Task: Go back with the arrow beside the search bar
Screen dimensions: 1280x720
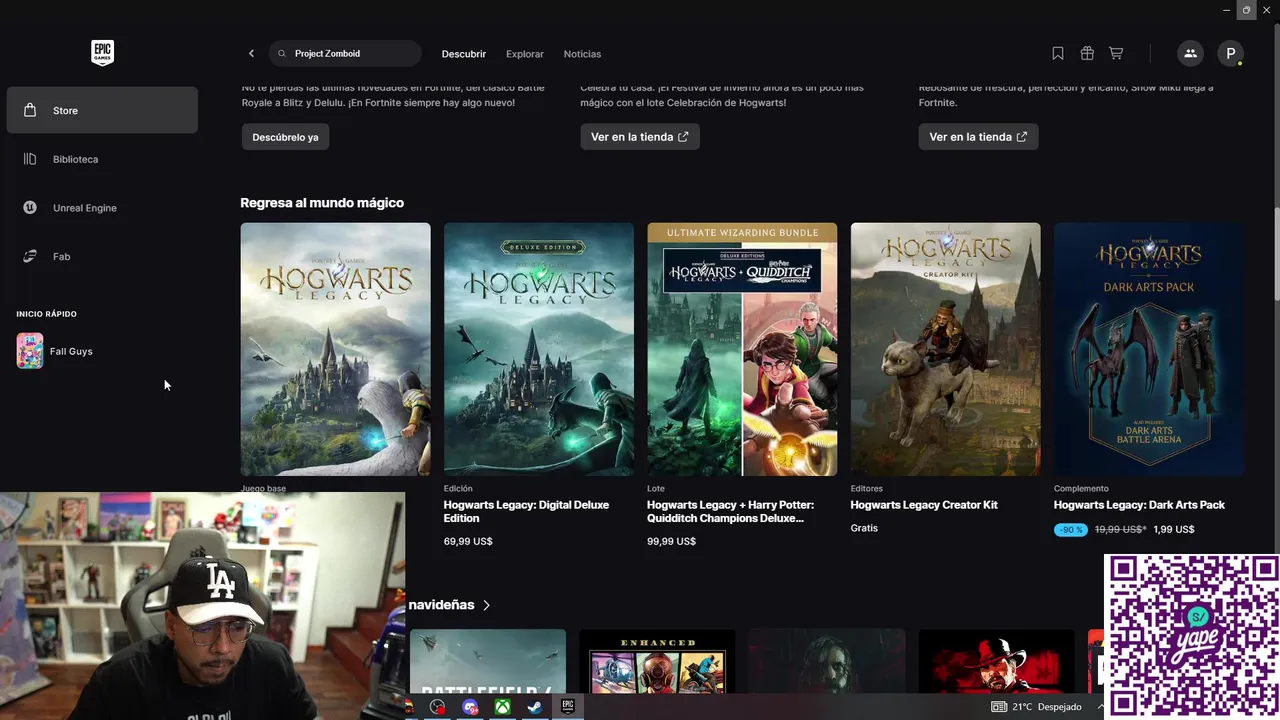Action: (251, 54)
